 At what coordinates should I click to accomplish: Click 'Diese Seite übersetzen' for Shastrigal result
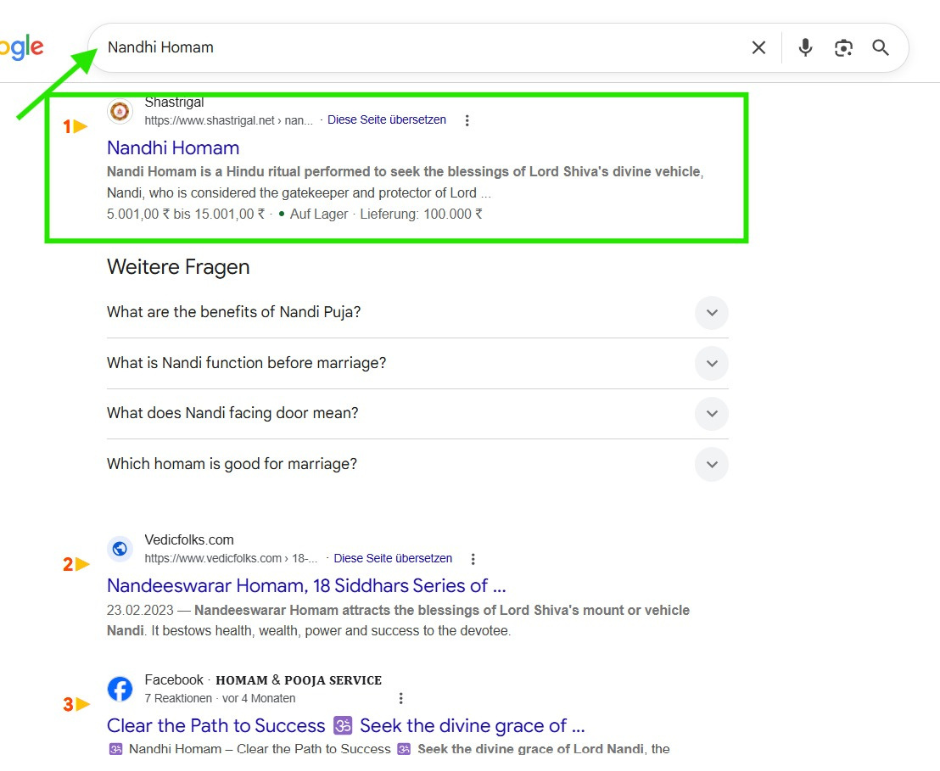(387, 120)
